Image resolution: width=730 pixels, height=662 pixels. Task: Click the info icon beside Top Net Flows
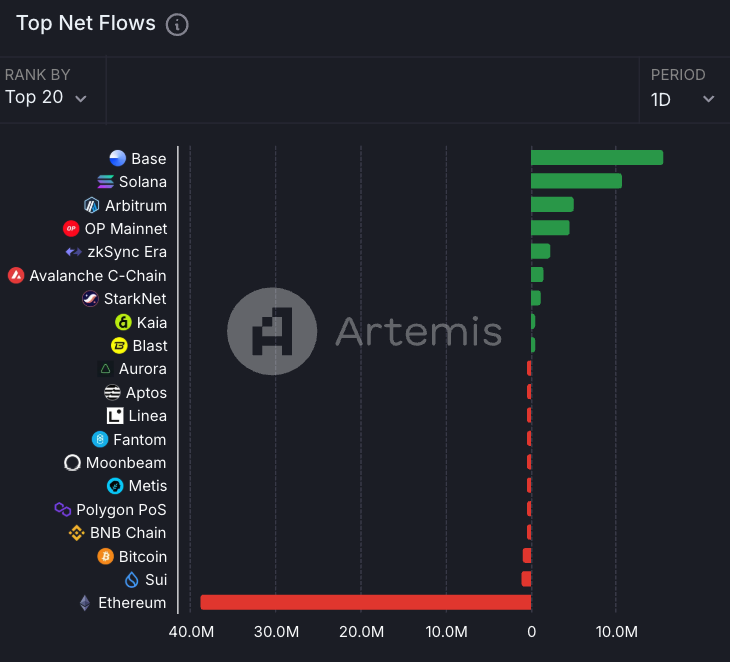[177, 25]
